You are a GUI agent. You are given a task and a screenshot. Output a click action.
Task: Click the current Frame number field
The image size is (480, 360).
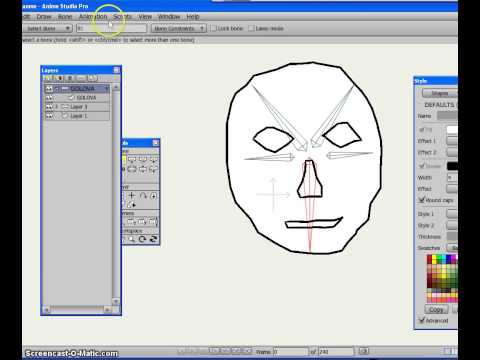click(291, 351)
